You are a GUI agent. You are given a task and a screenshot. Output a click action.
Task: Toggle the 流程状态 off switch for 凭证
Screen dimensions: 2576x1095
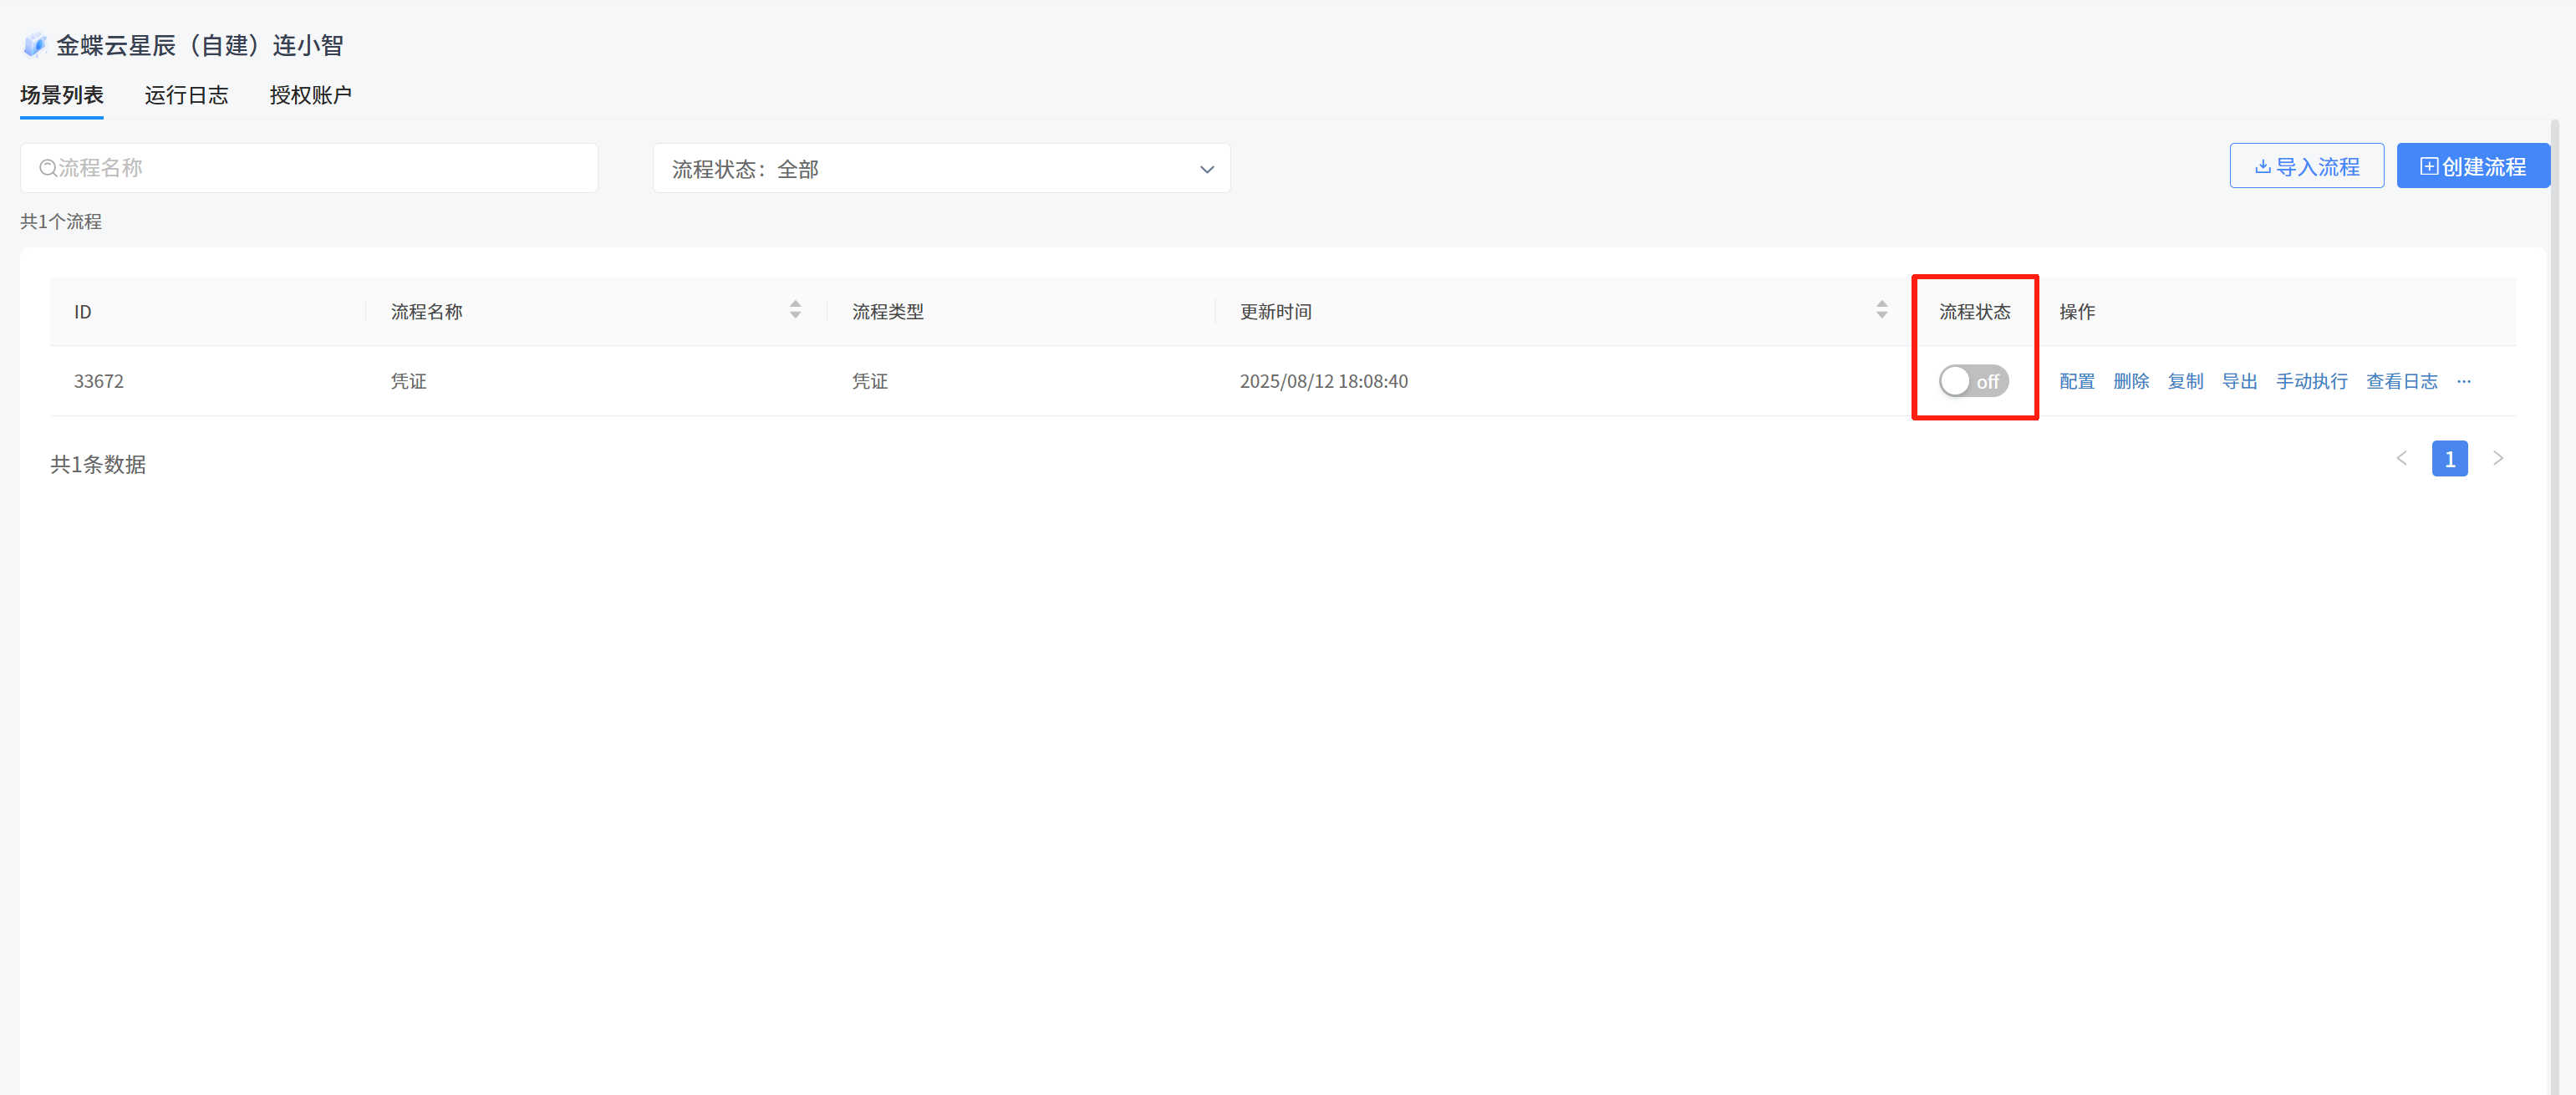[1973, 381]
